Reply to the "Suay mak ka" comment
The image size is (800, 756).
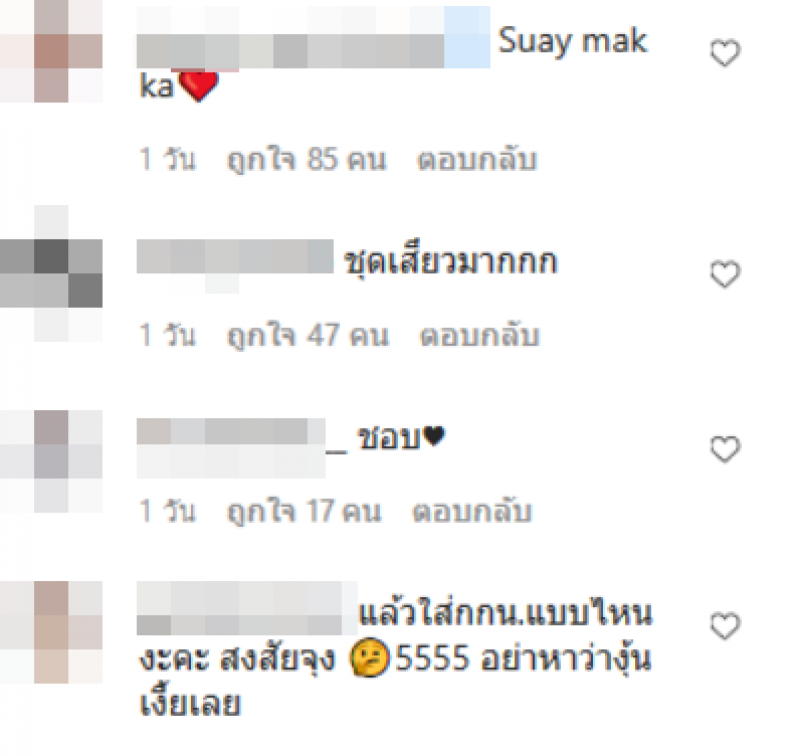(x=477, y=160)
